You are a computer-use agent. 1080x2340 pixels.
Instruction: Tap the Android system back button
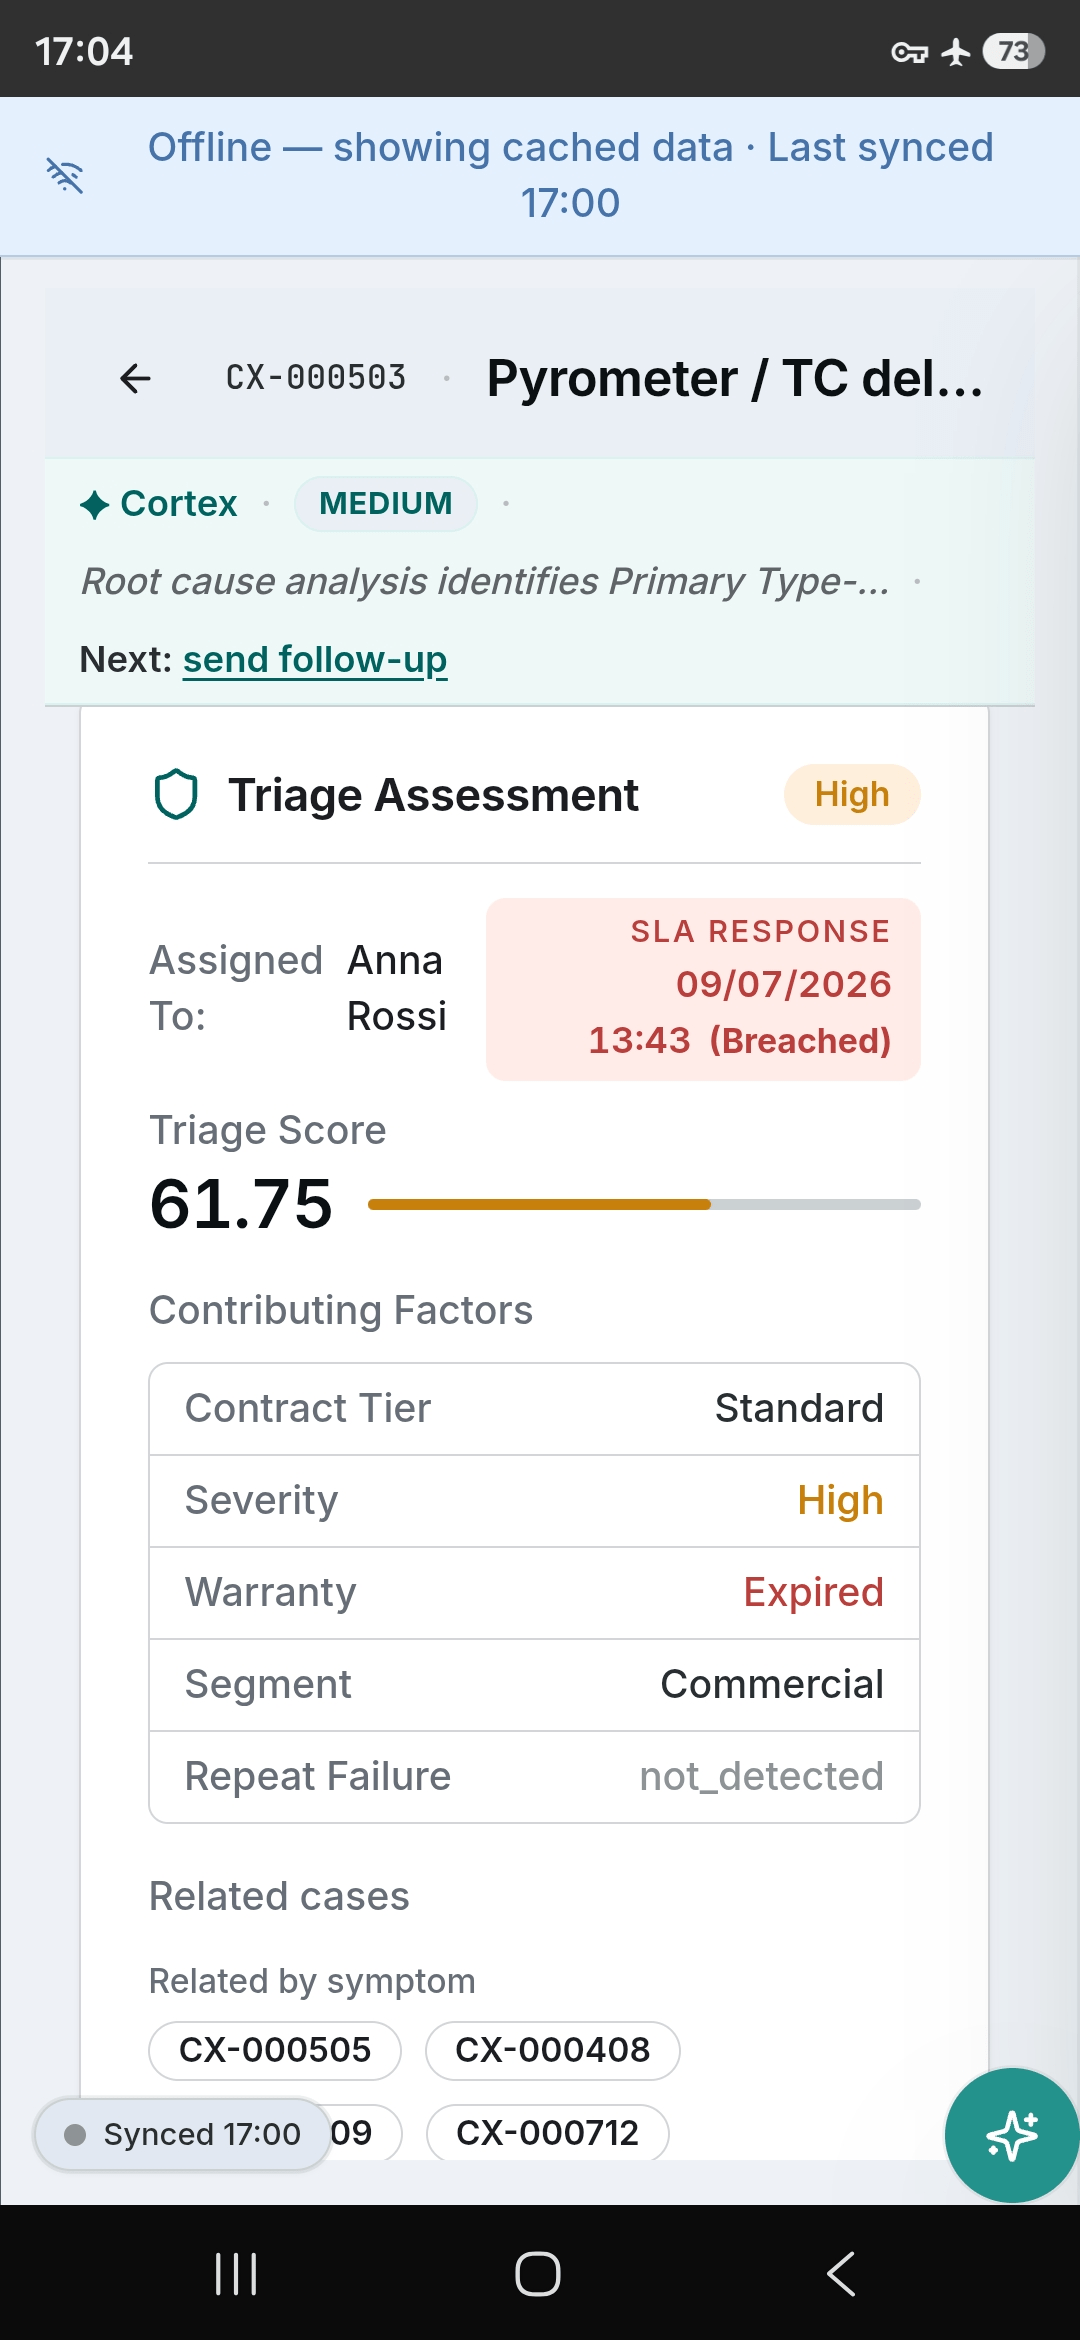[x=841, y=2273]
